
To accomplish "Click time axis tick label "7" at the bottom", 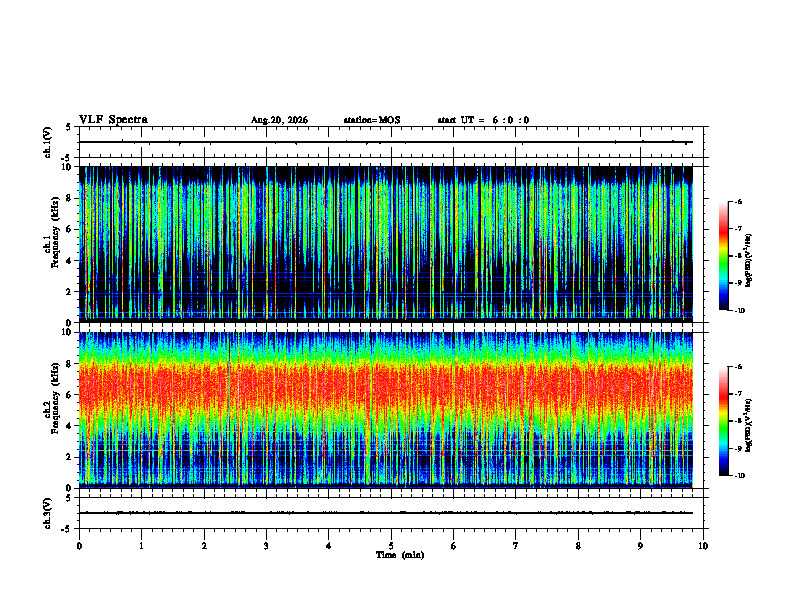I will (x=516, y=546).
